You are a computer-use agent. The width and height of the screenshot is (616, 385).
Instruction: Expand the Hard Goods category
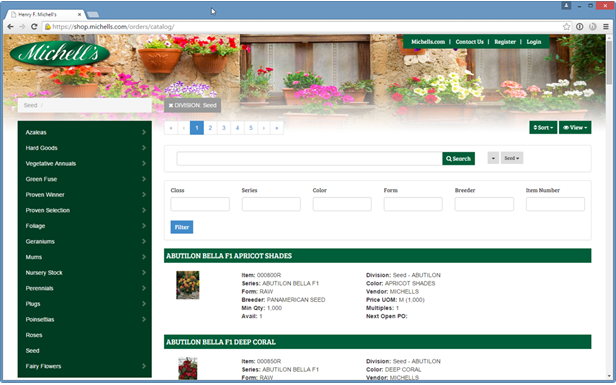point(84,148)
